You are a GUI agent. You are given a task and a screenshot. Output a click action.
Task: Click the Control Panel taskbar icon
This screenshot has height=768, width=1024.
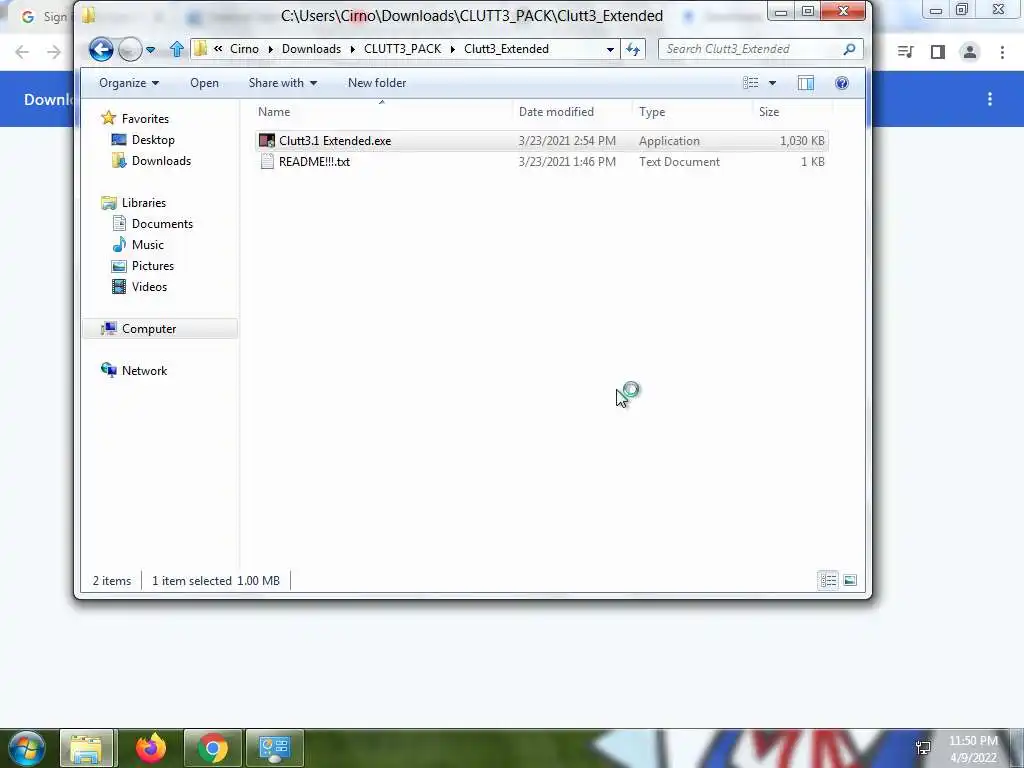point(275,748)
